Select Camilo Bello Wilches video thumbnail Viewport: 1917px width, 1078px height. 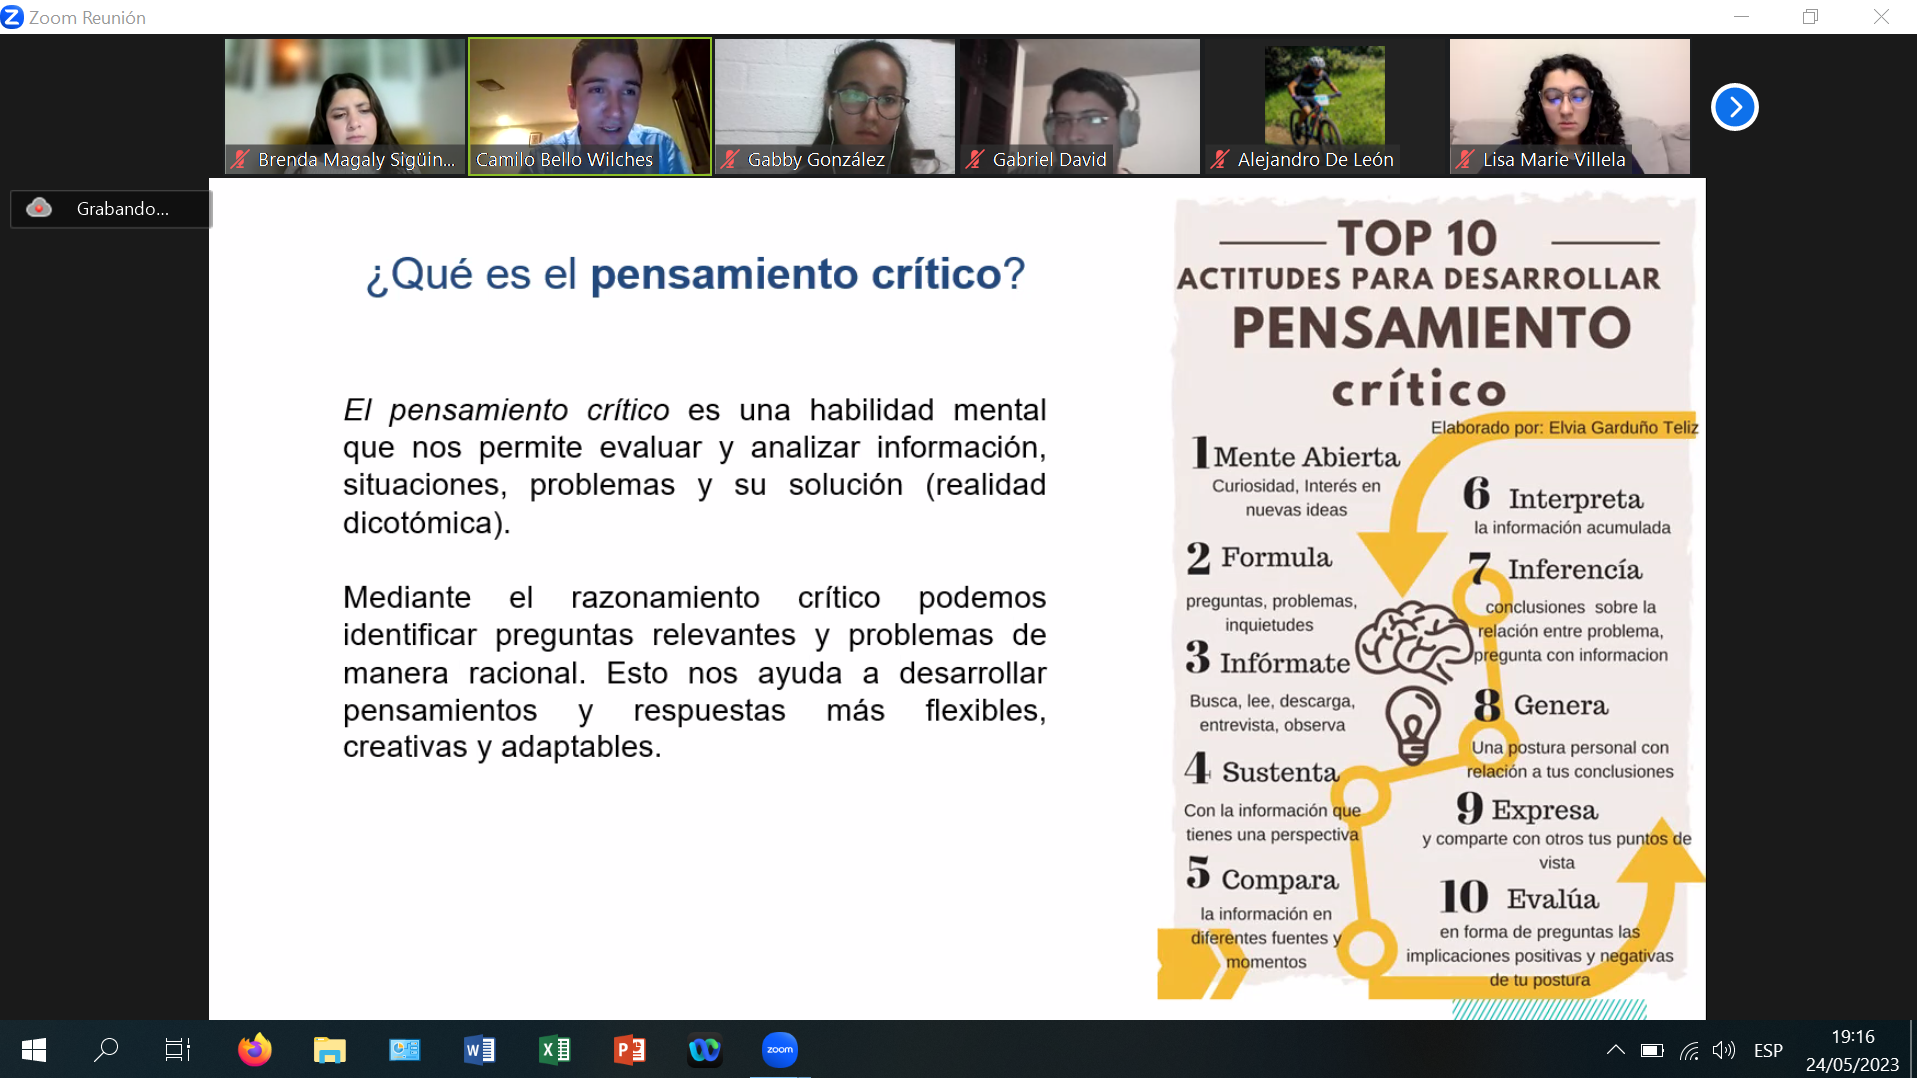[x=590, y=106]
